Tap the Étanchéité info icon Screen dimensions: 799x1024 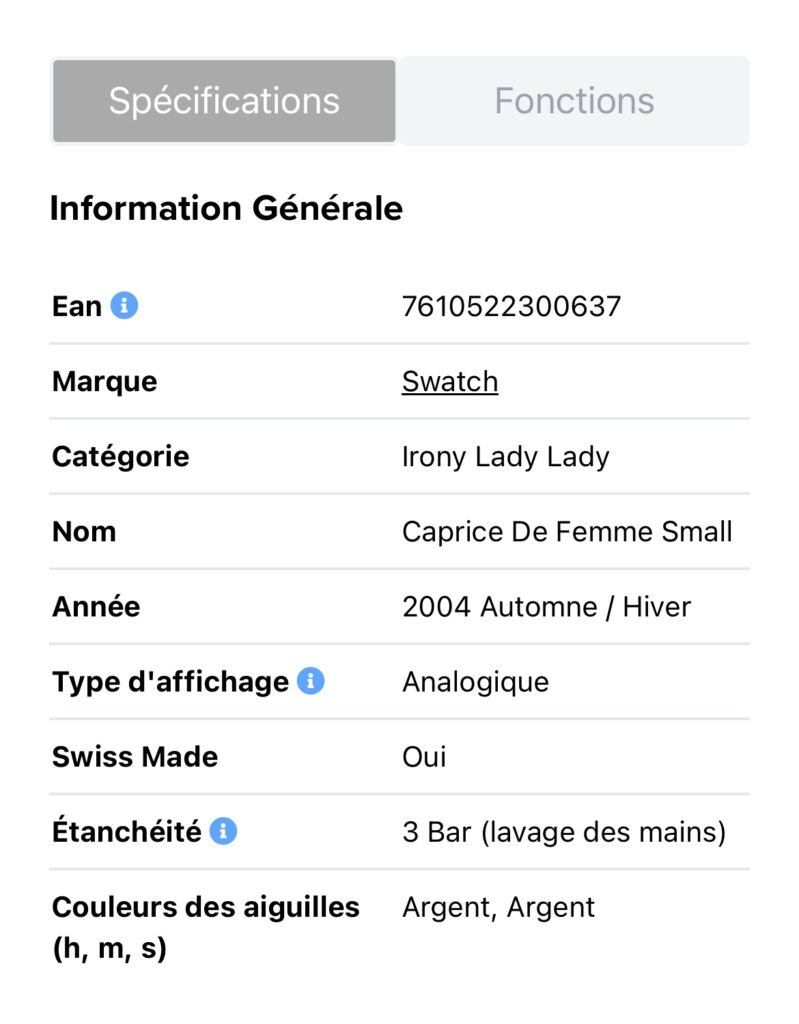pyautogui.click(x=223, y=831)
